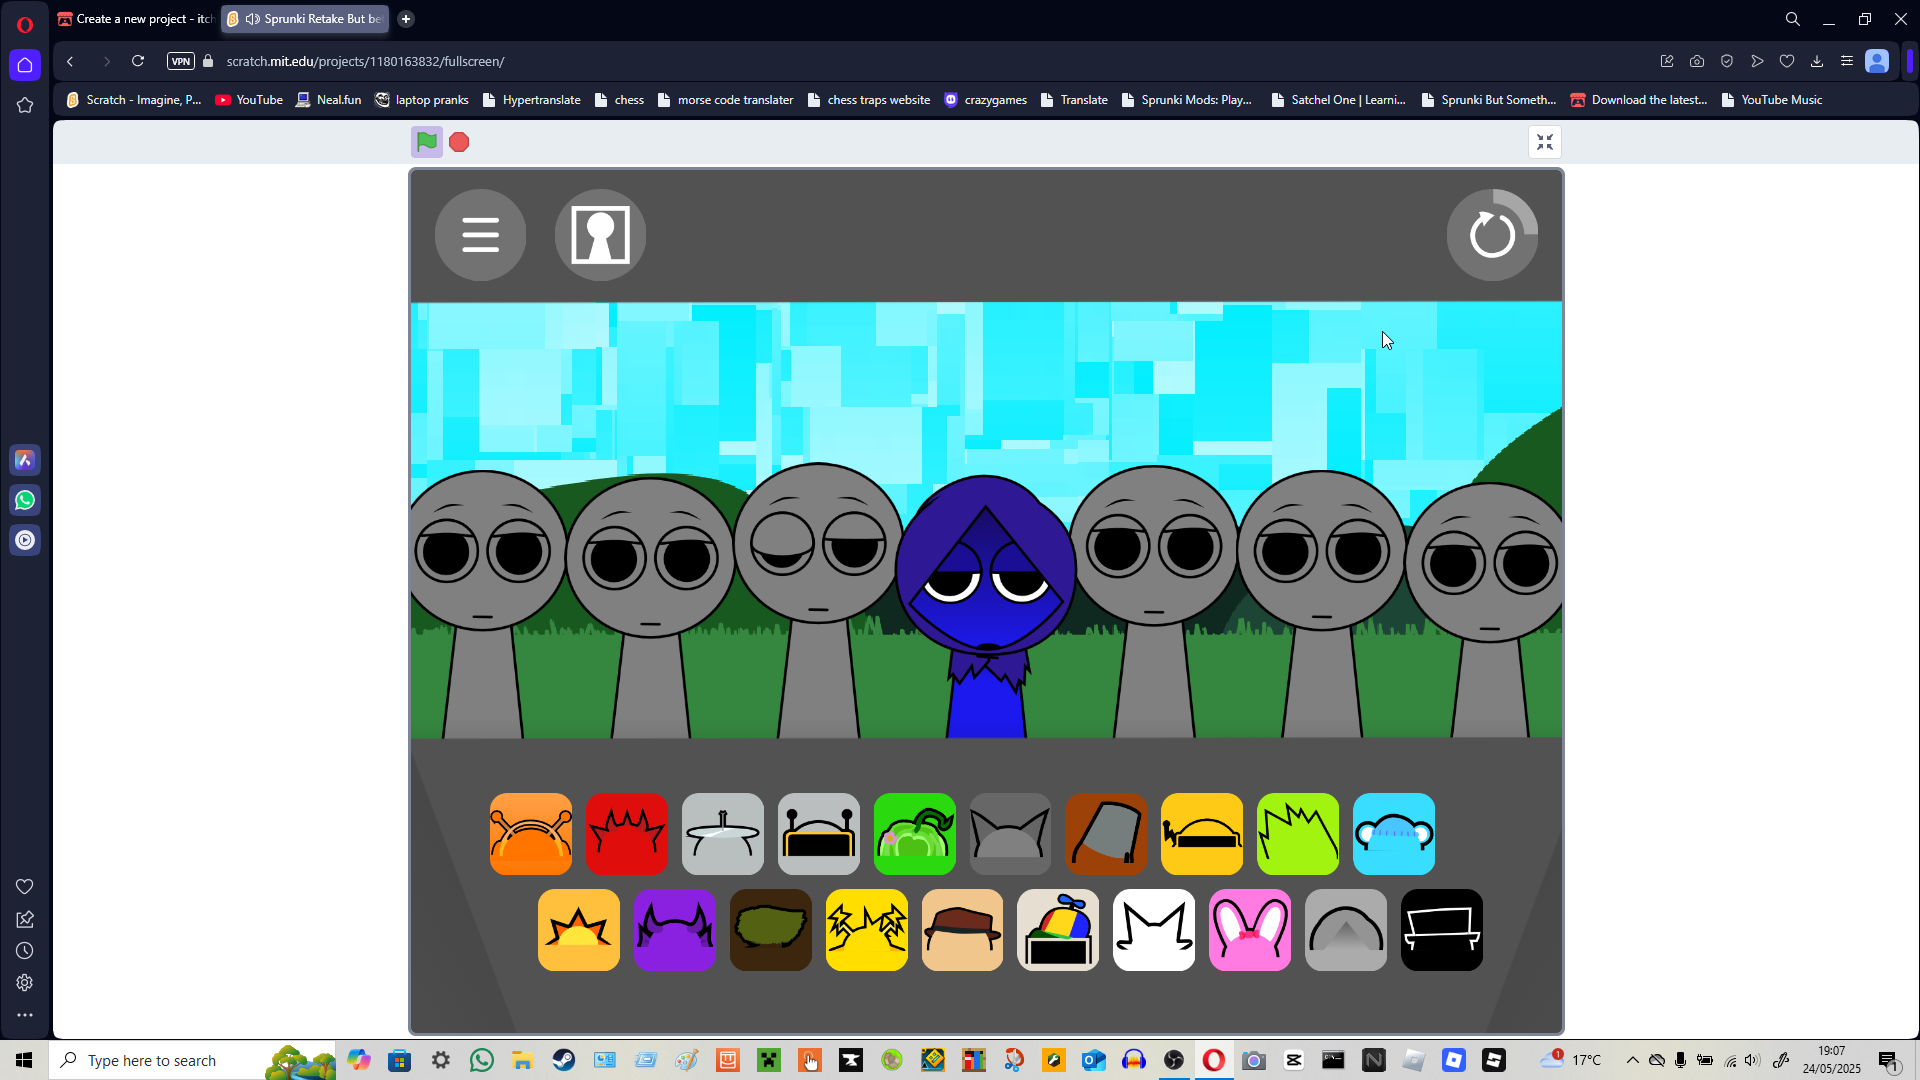The image size is (1920, 1080).
Task: Toggle the VPN badge in address bar
Action: (181, 61)
